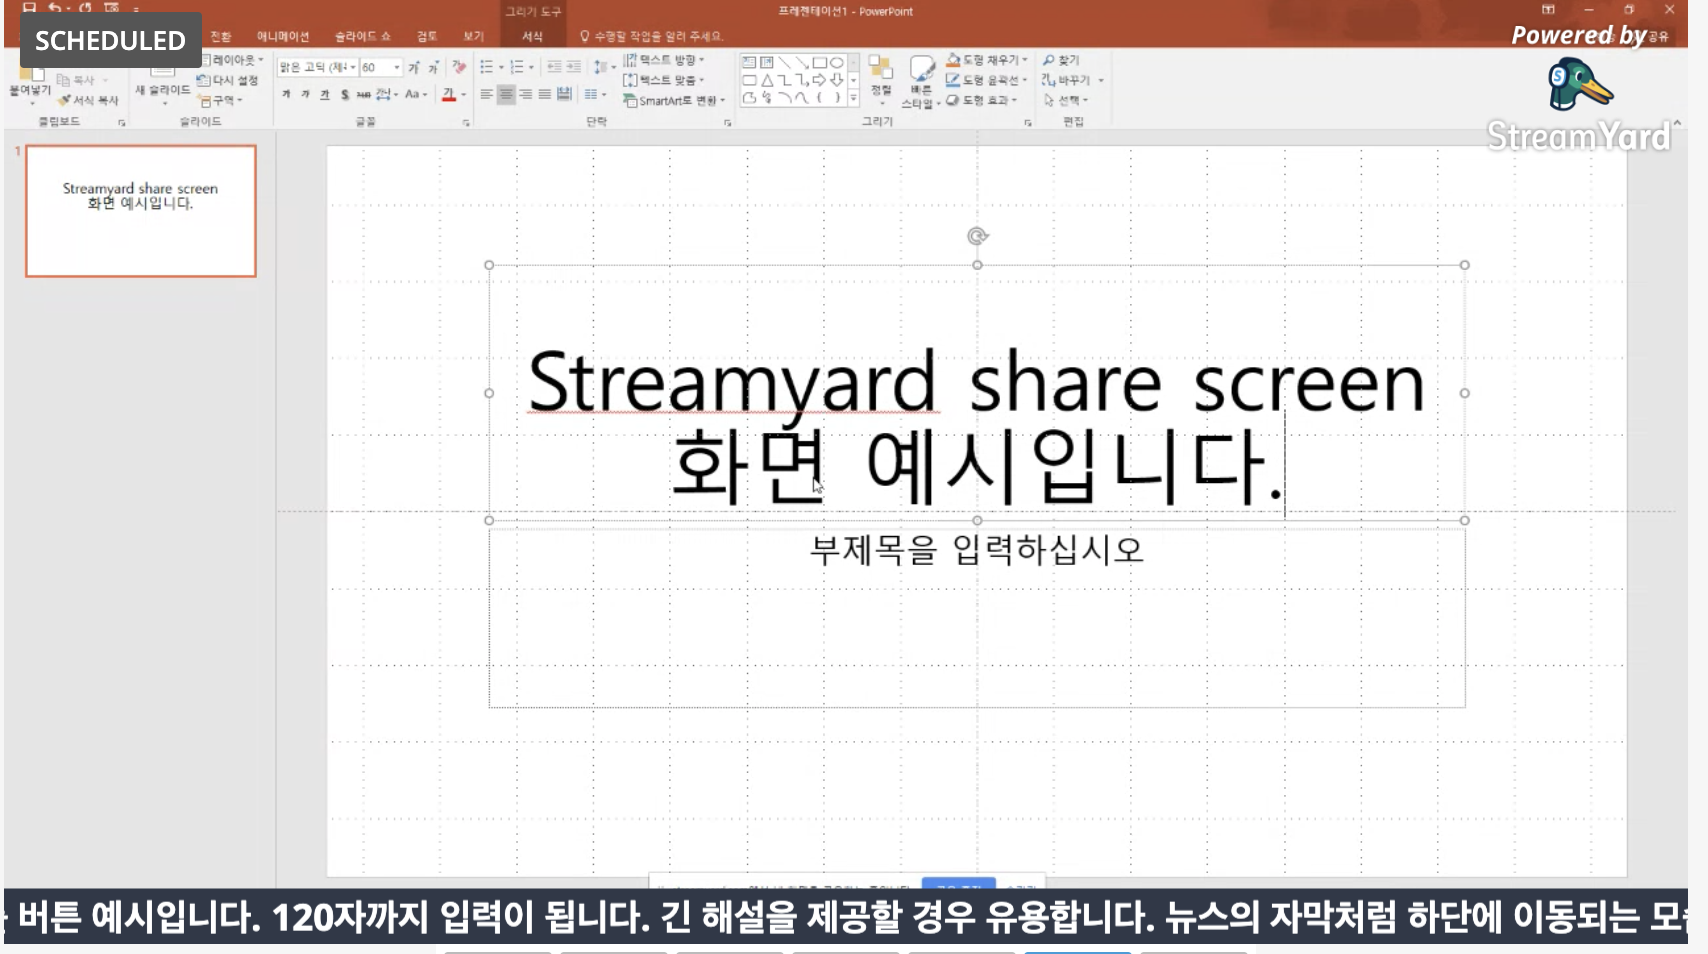Toggle italic formatting
The height and width of the screenshot is (954, 1708).
tap(305, 94)
